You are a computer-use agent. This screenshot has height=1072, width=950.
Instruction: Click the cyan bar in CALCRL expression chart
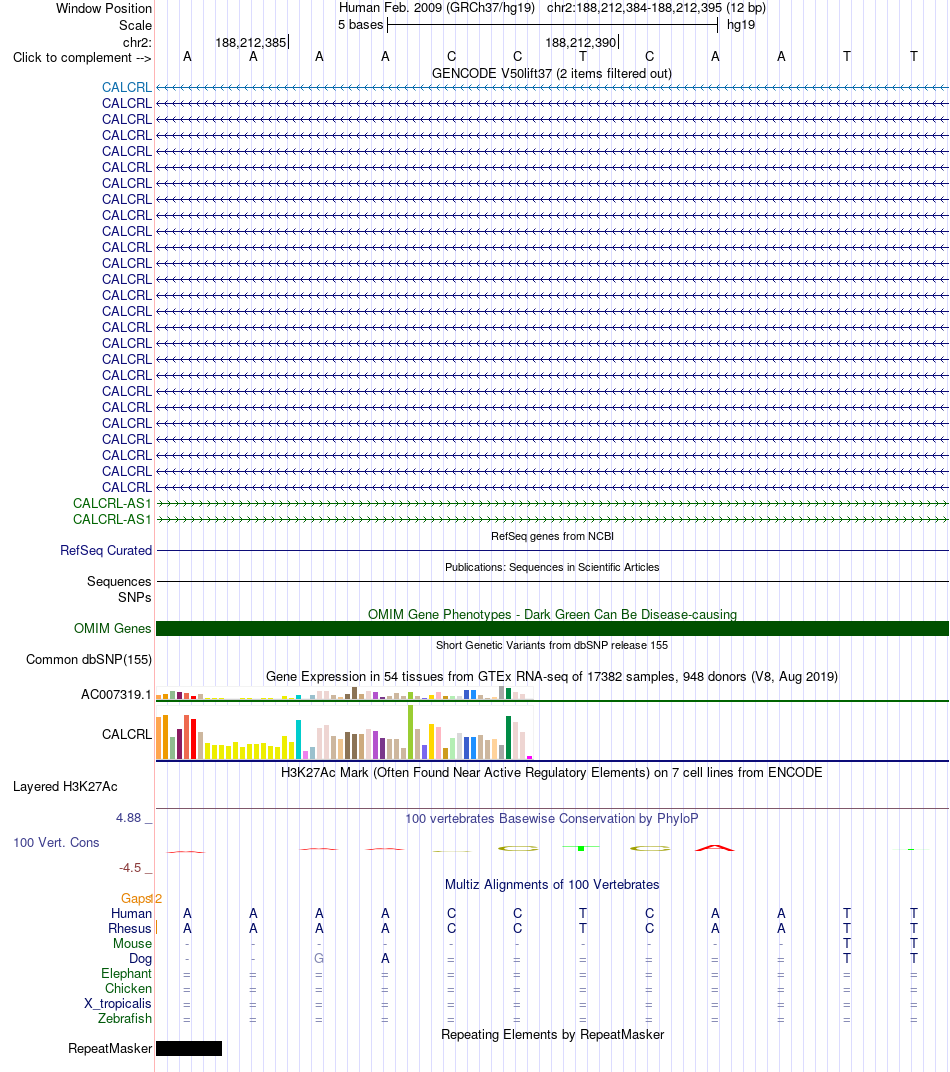tap(299, 740)
